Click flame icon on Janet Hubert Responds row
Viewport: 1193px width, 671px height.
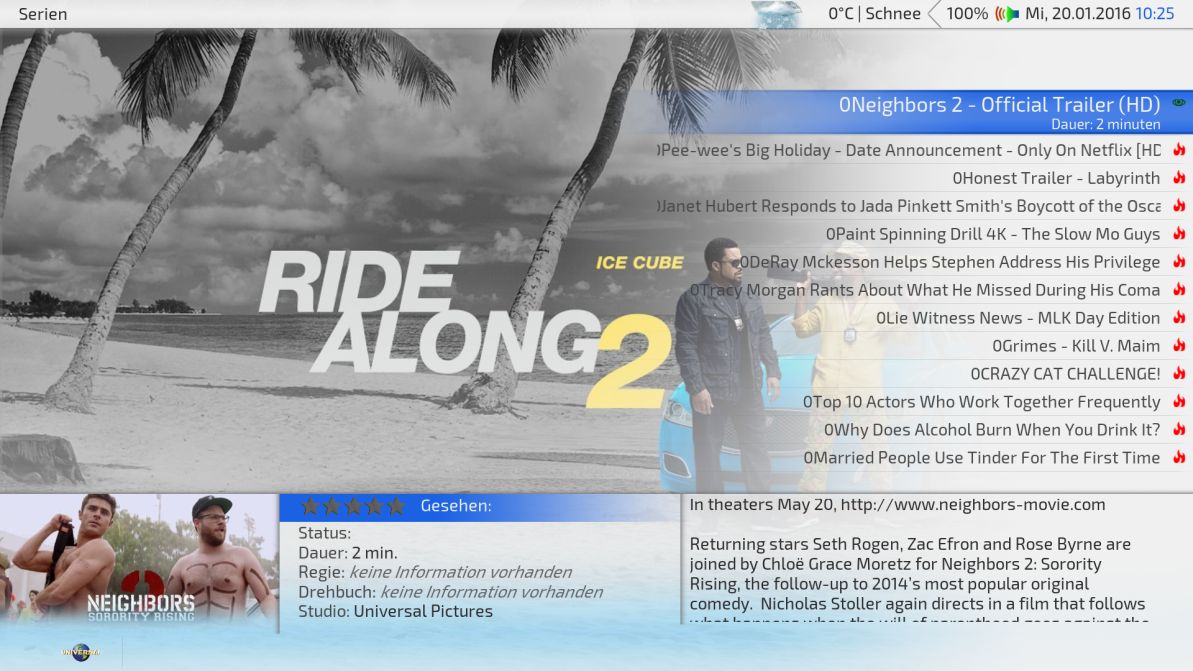(1179, 206)
